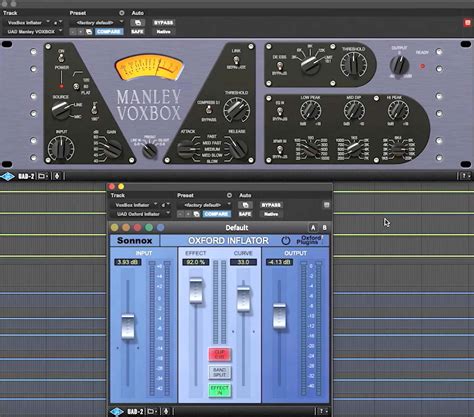Image resolution: width=474 pixels, height=417 pixels.
Task: Click the Sonnox logo in the Inflator header
Action: click(x=134, y=240)
